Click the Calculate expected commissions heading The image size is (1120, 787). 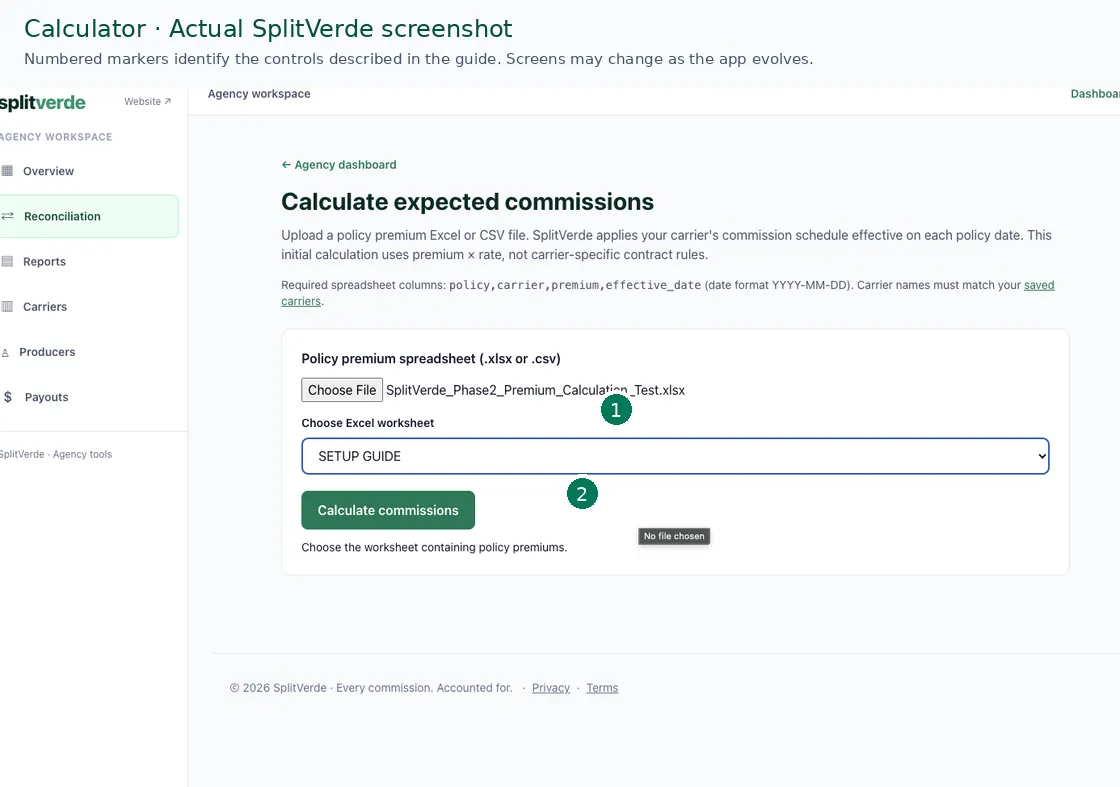coord(467,201)
